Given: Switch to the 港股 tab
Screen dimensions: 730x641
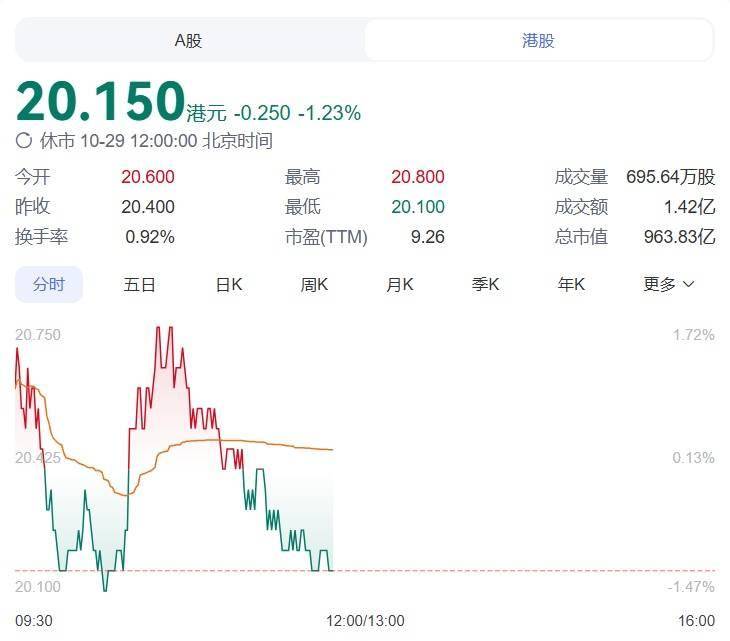Looking at the screenshot, I should pos(538,41).
